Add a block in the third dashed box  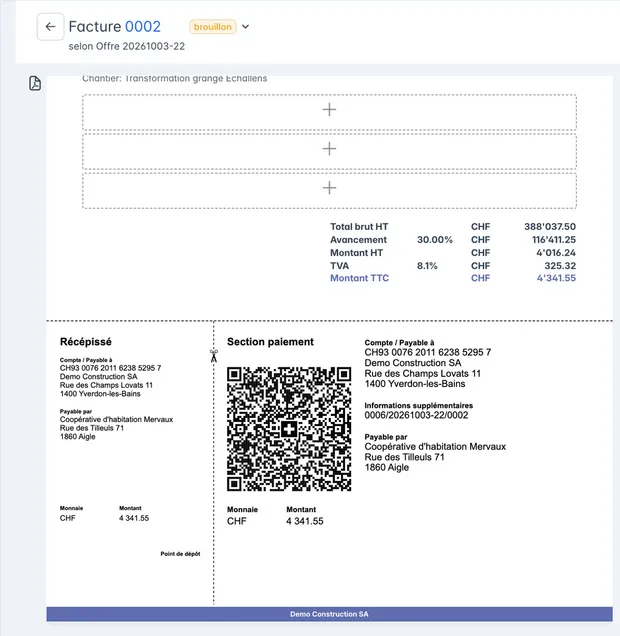click(x=329, y=191)
